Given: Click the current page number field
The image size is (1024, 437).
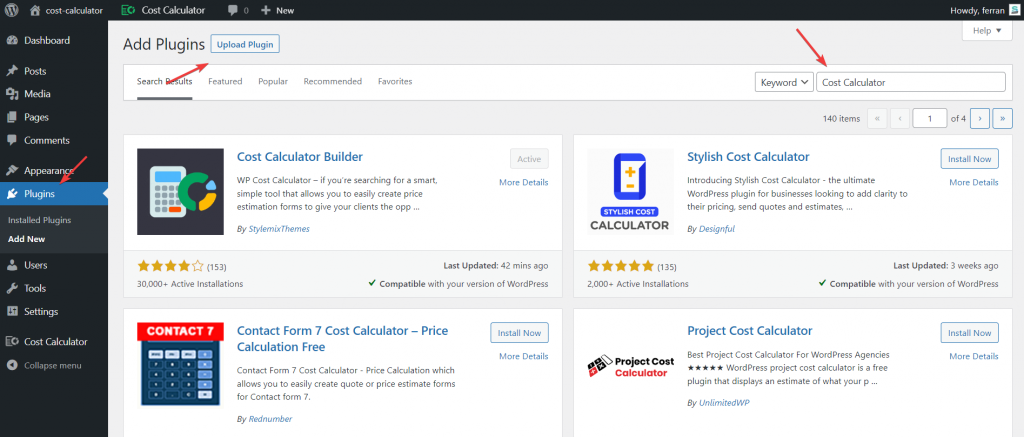Looking at the screenshot, I should [929, 119].
